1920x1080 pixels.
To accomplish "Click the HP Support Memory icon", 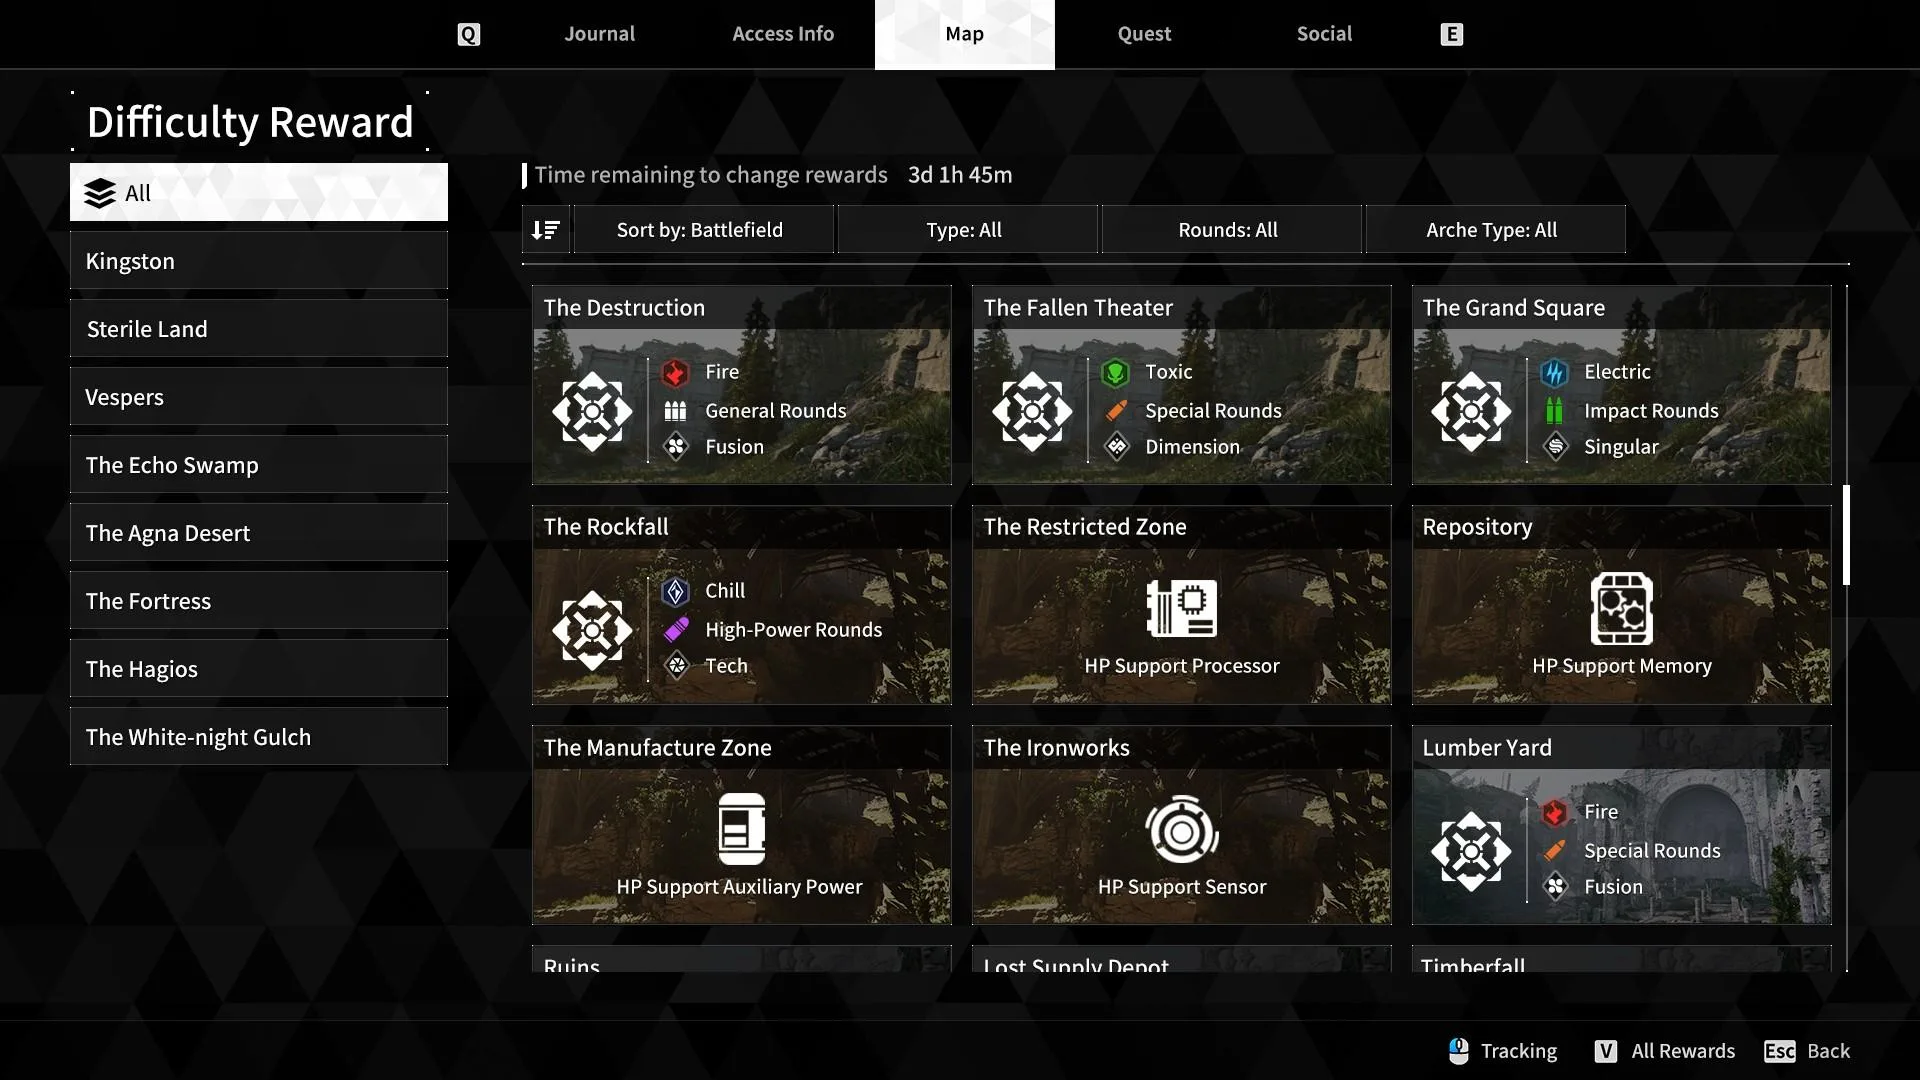I will click(x=1621, y=608).
